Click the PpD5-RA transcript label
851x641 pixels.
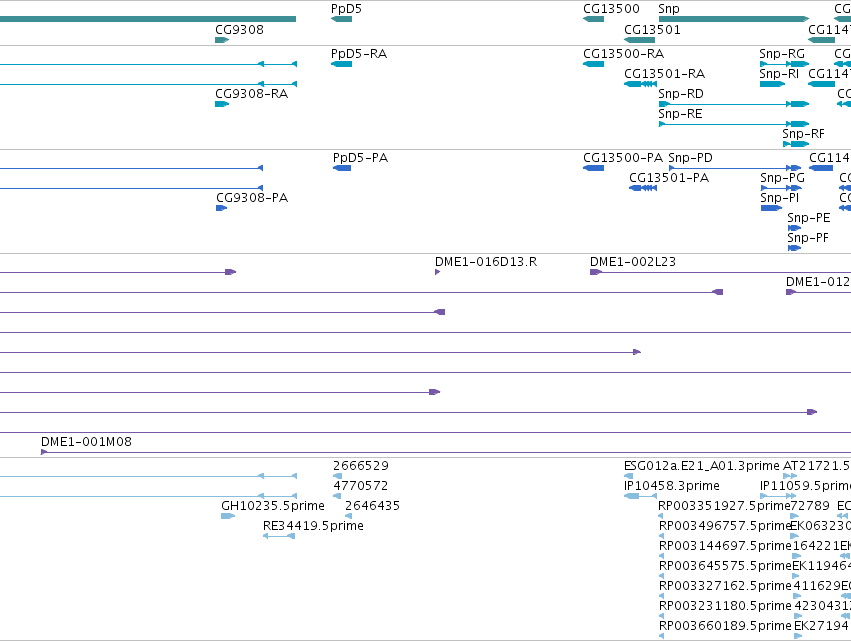tap(359, 54)
